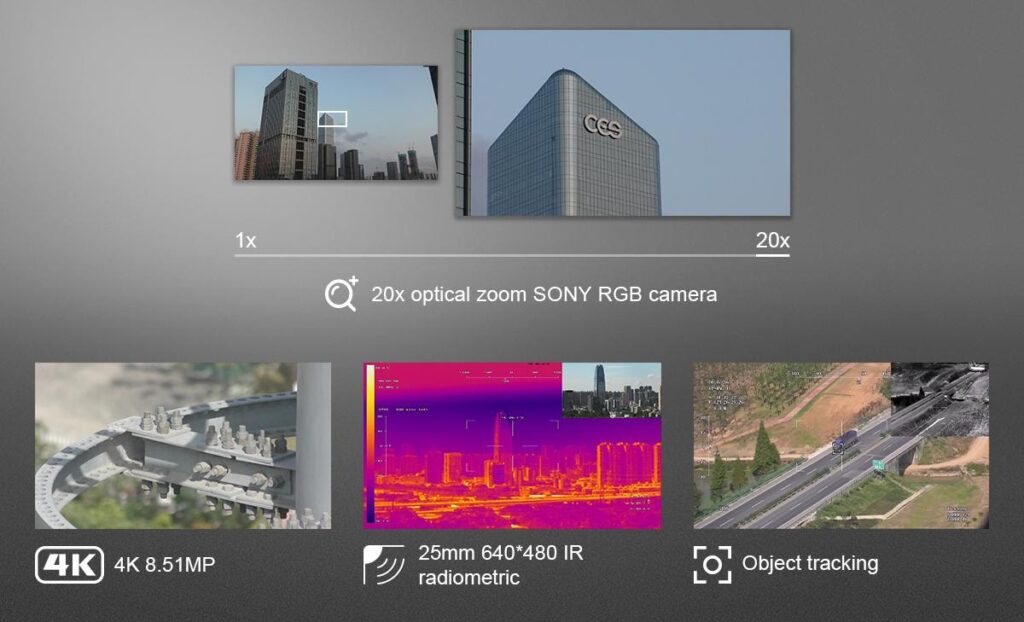Image resolution: width=1024 pixels, height=622 pixels.
Task: Click the object tracking target icon
Action: coord(711,565)
